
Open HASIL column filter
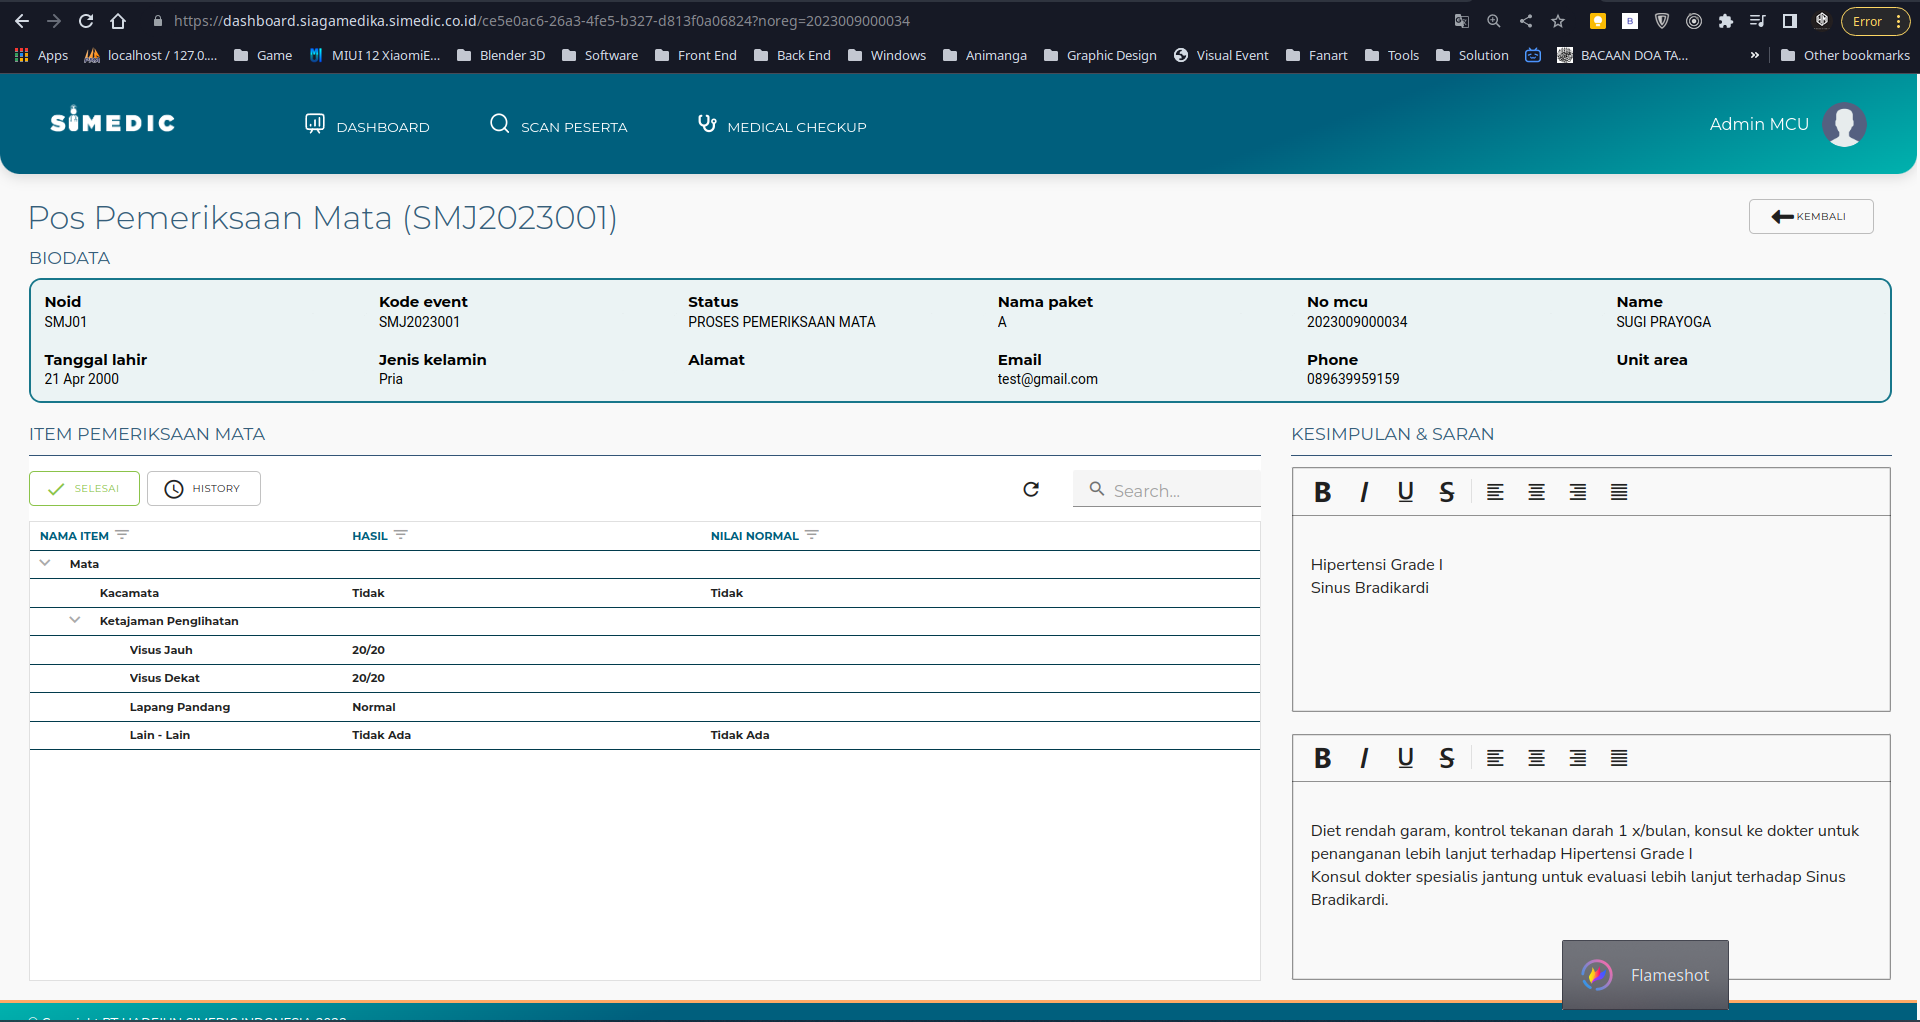tap(401, 535)
